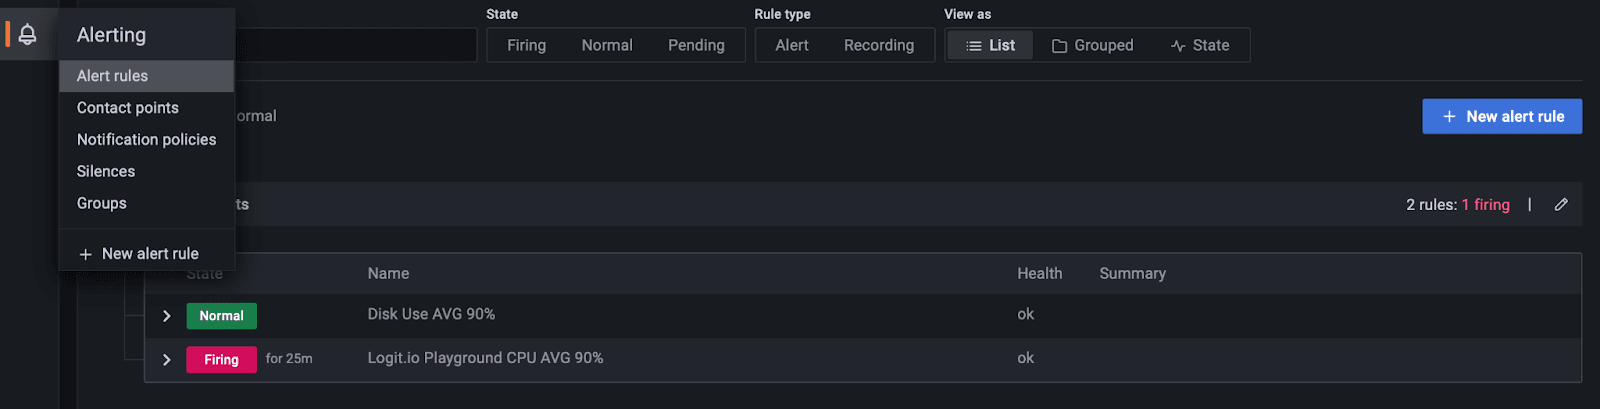1600x409 pixels.
Task: Filter rules by Normal state
Action: pyautogui.click(x=607, y=45)
